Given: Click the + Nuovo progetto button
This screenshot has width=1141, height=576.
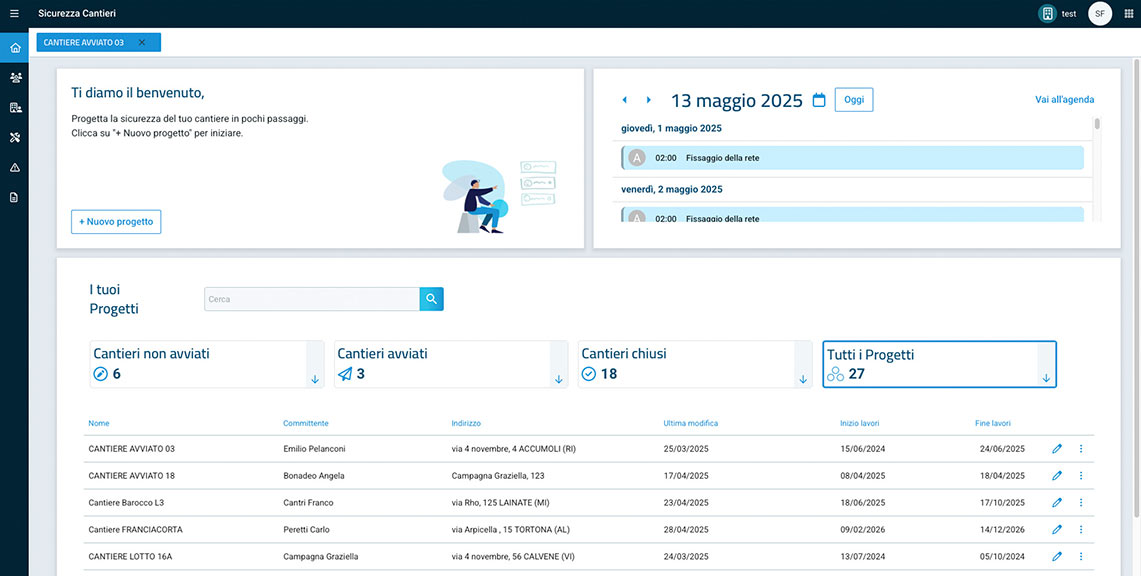Looking at the screenshot, I should click(116, 222).
